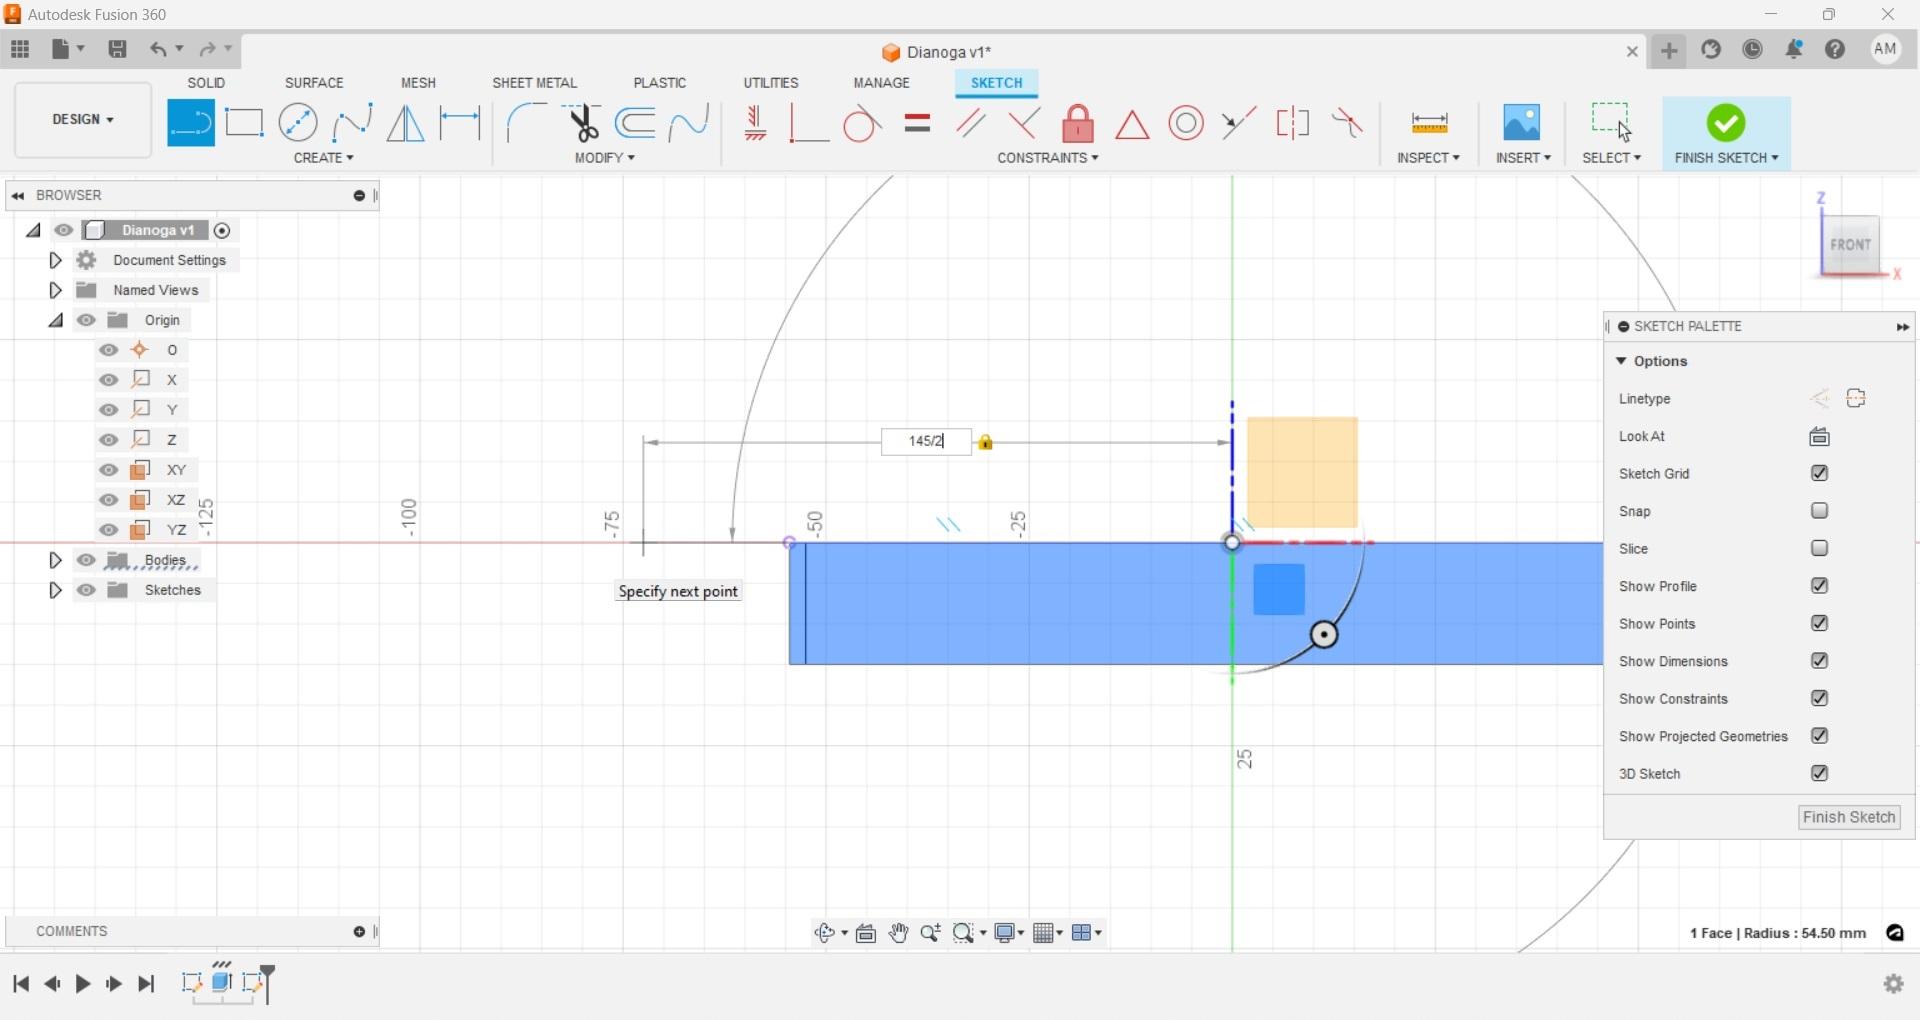Toggle visibility of the XY plane
The height and width of the screenshot is (1020, 1924).
tap(109, 470)
